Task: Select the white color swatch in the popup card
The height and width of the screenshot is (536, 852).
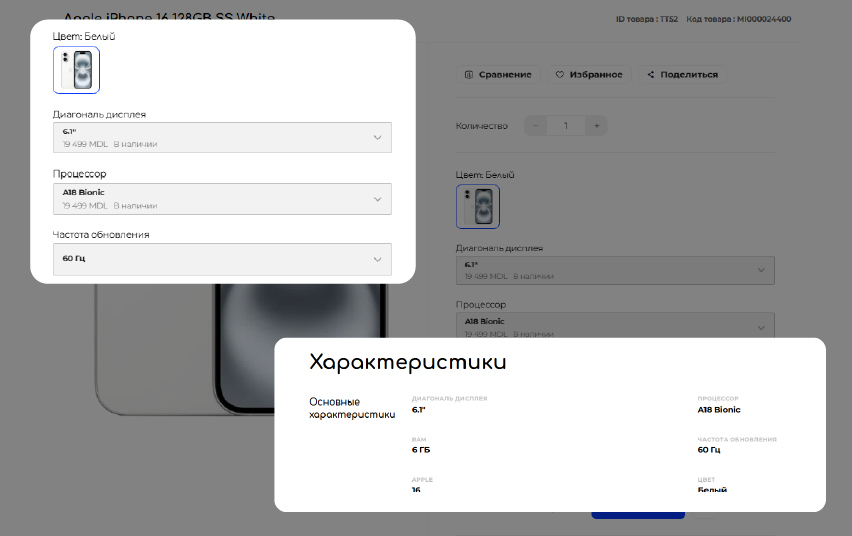Action: point(77,70)
